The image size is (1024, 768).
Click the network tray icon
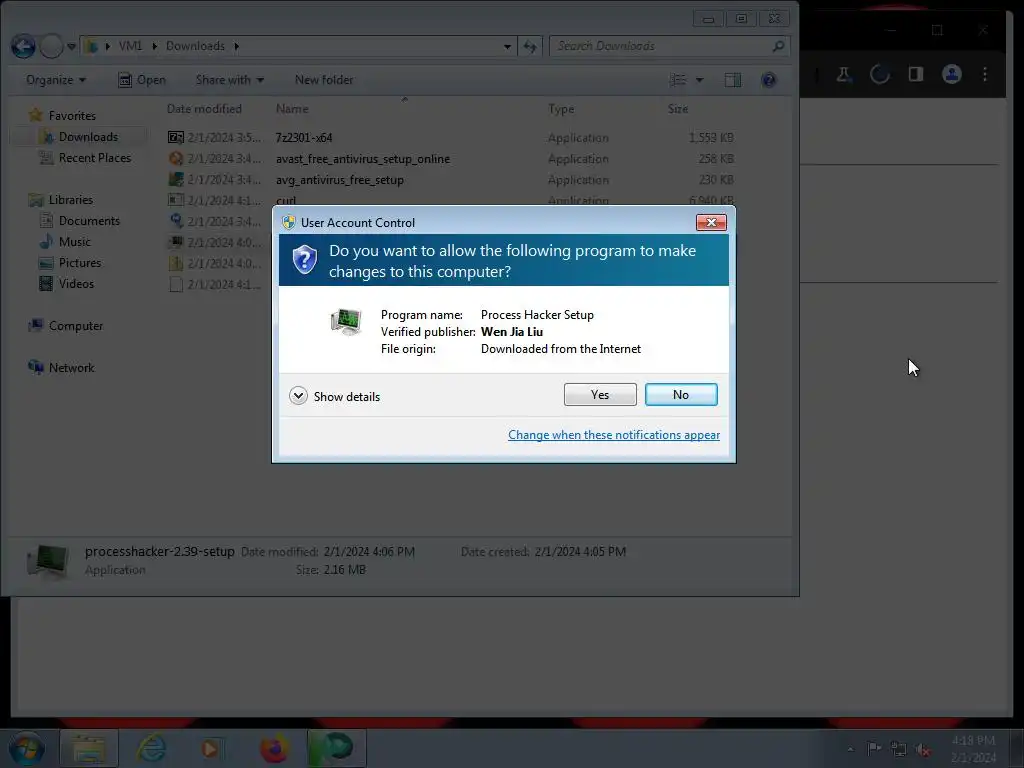click(x=899, y=748)
